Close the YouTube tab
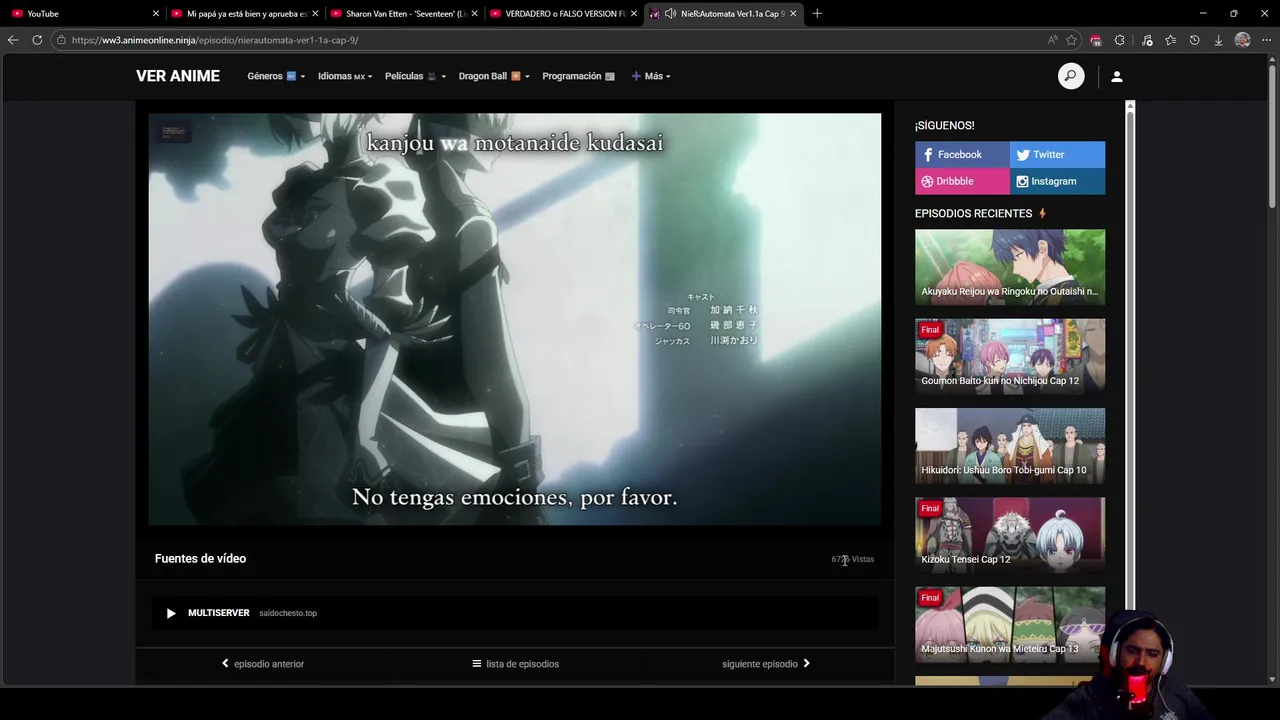This screenshot has width=1280, height=720. (x=156, y=14)
